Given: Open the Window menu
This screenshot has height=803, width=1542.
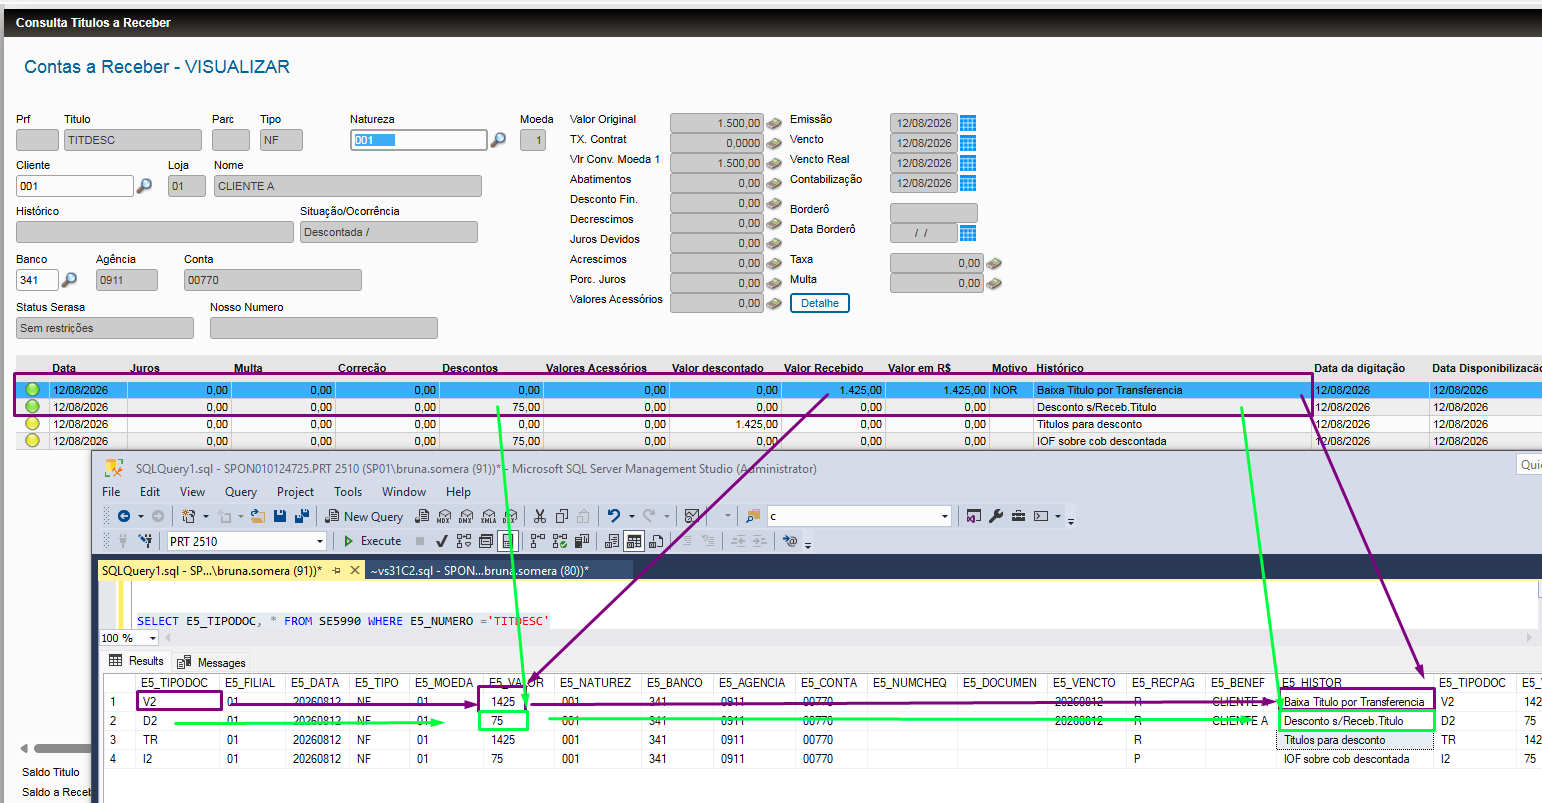Looking at the screenshot, I should click(404, 492).
